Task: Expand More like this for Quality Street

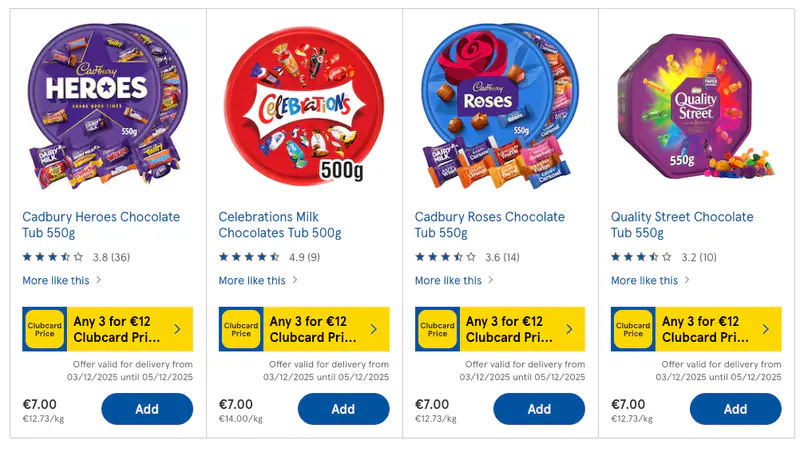Action: (650, 281)
